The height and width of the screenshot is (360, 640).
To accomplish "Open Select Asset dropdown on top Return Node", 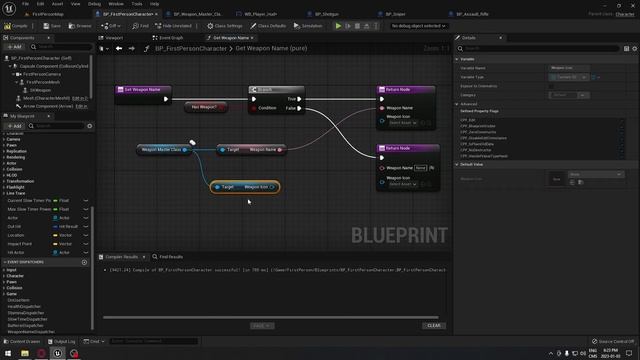I will pyautogui.click(x=402, y=123).
